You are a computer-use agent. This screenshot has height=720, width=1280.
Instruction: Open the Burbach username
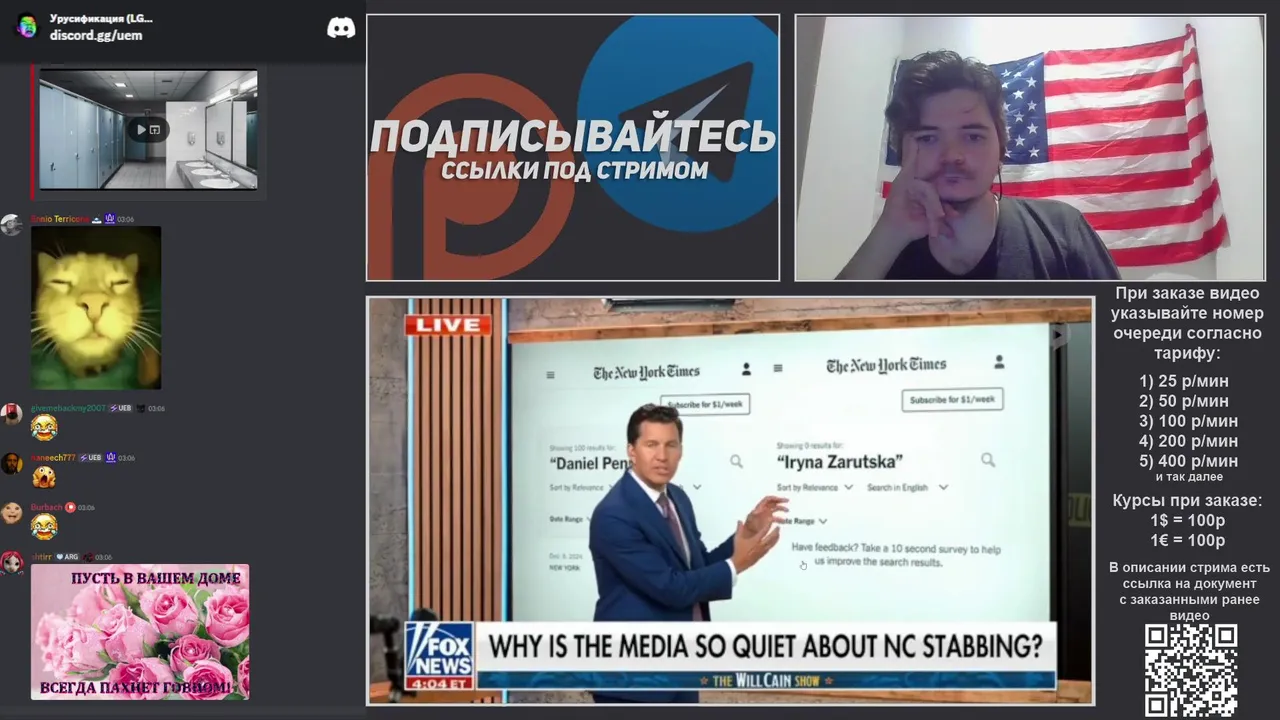[x=47, y=507]
